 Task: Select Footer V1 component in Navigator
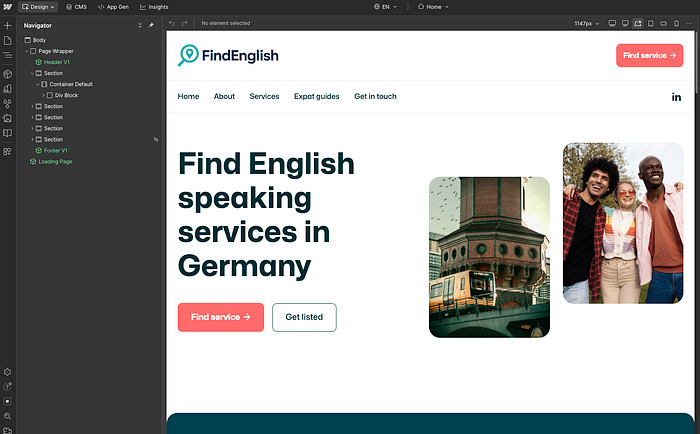[55, 150]
